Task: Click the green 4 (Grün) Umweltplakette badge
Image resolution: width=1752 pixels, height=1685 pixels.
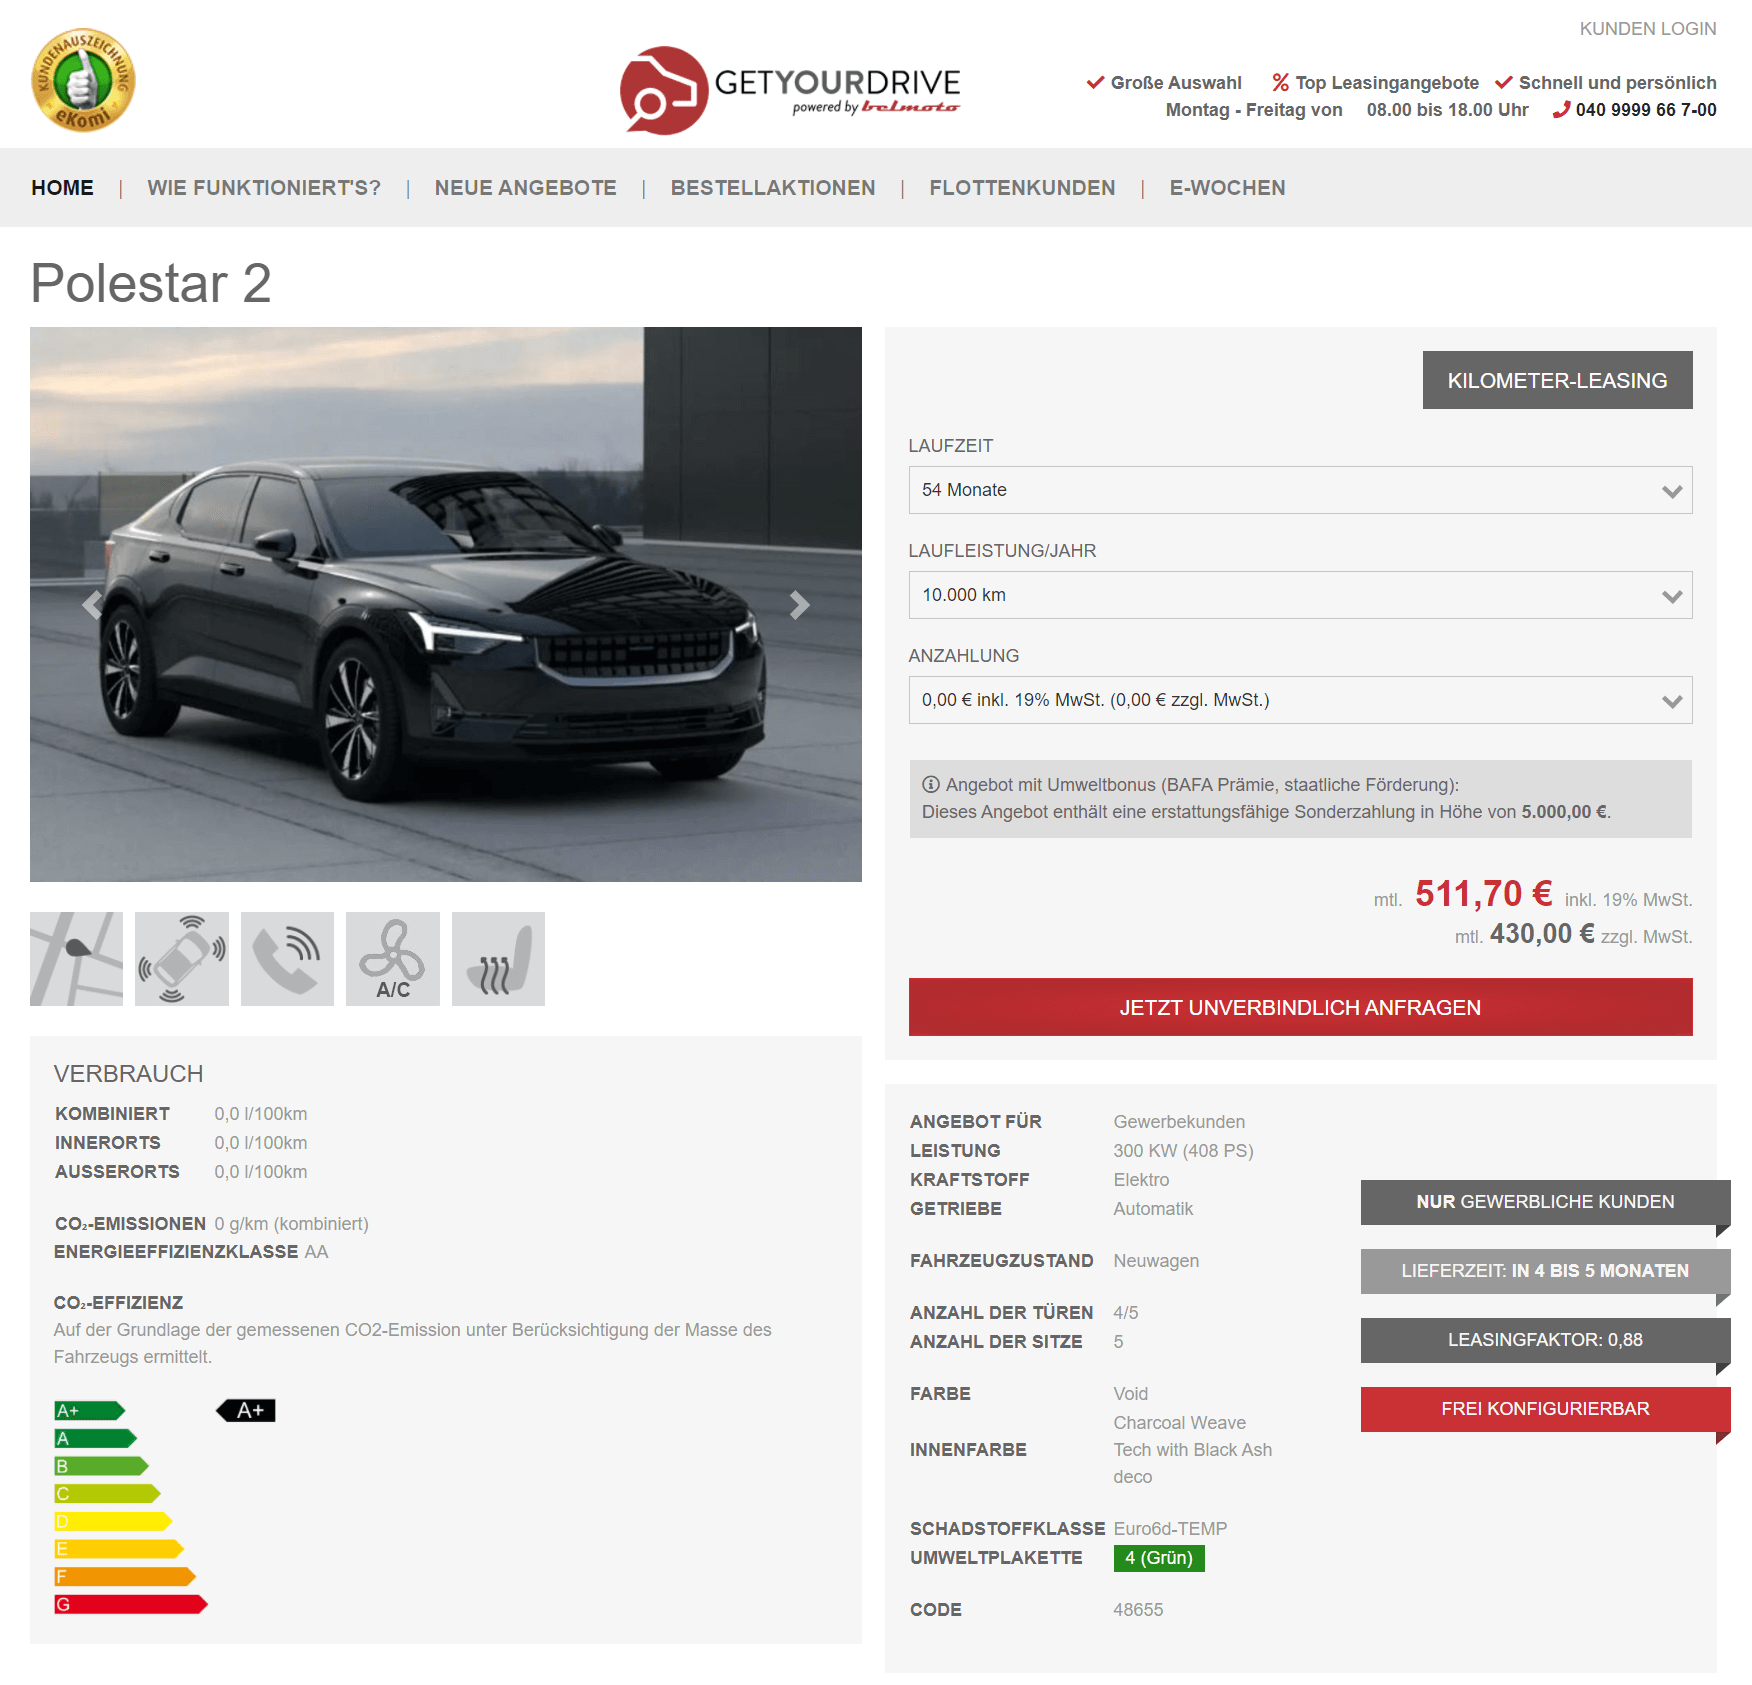Action: click(x=1159, y=1558)
